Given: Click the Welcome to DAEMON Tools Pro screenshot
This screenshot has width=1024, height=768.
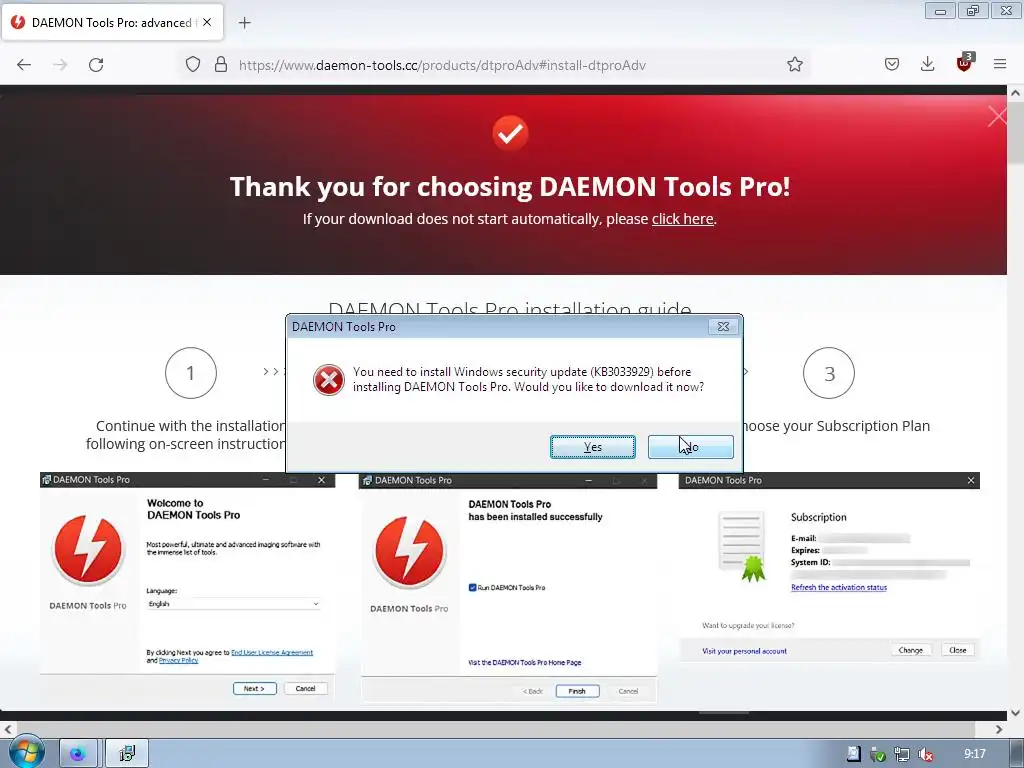Looking at the screenshot, I should click(x=187, y=587).
